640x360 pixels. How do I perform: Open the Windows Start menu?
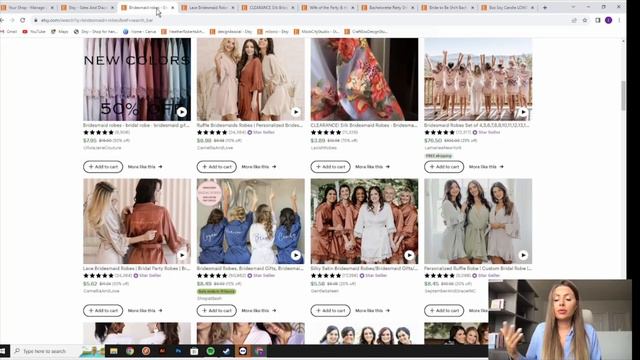pyautogui.click(x=3, y=351)
